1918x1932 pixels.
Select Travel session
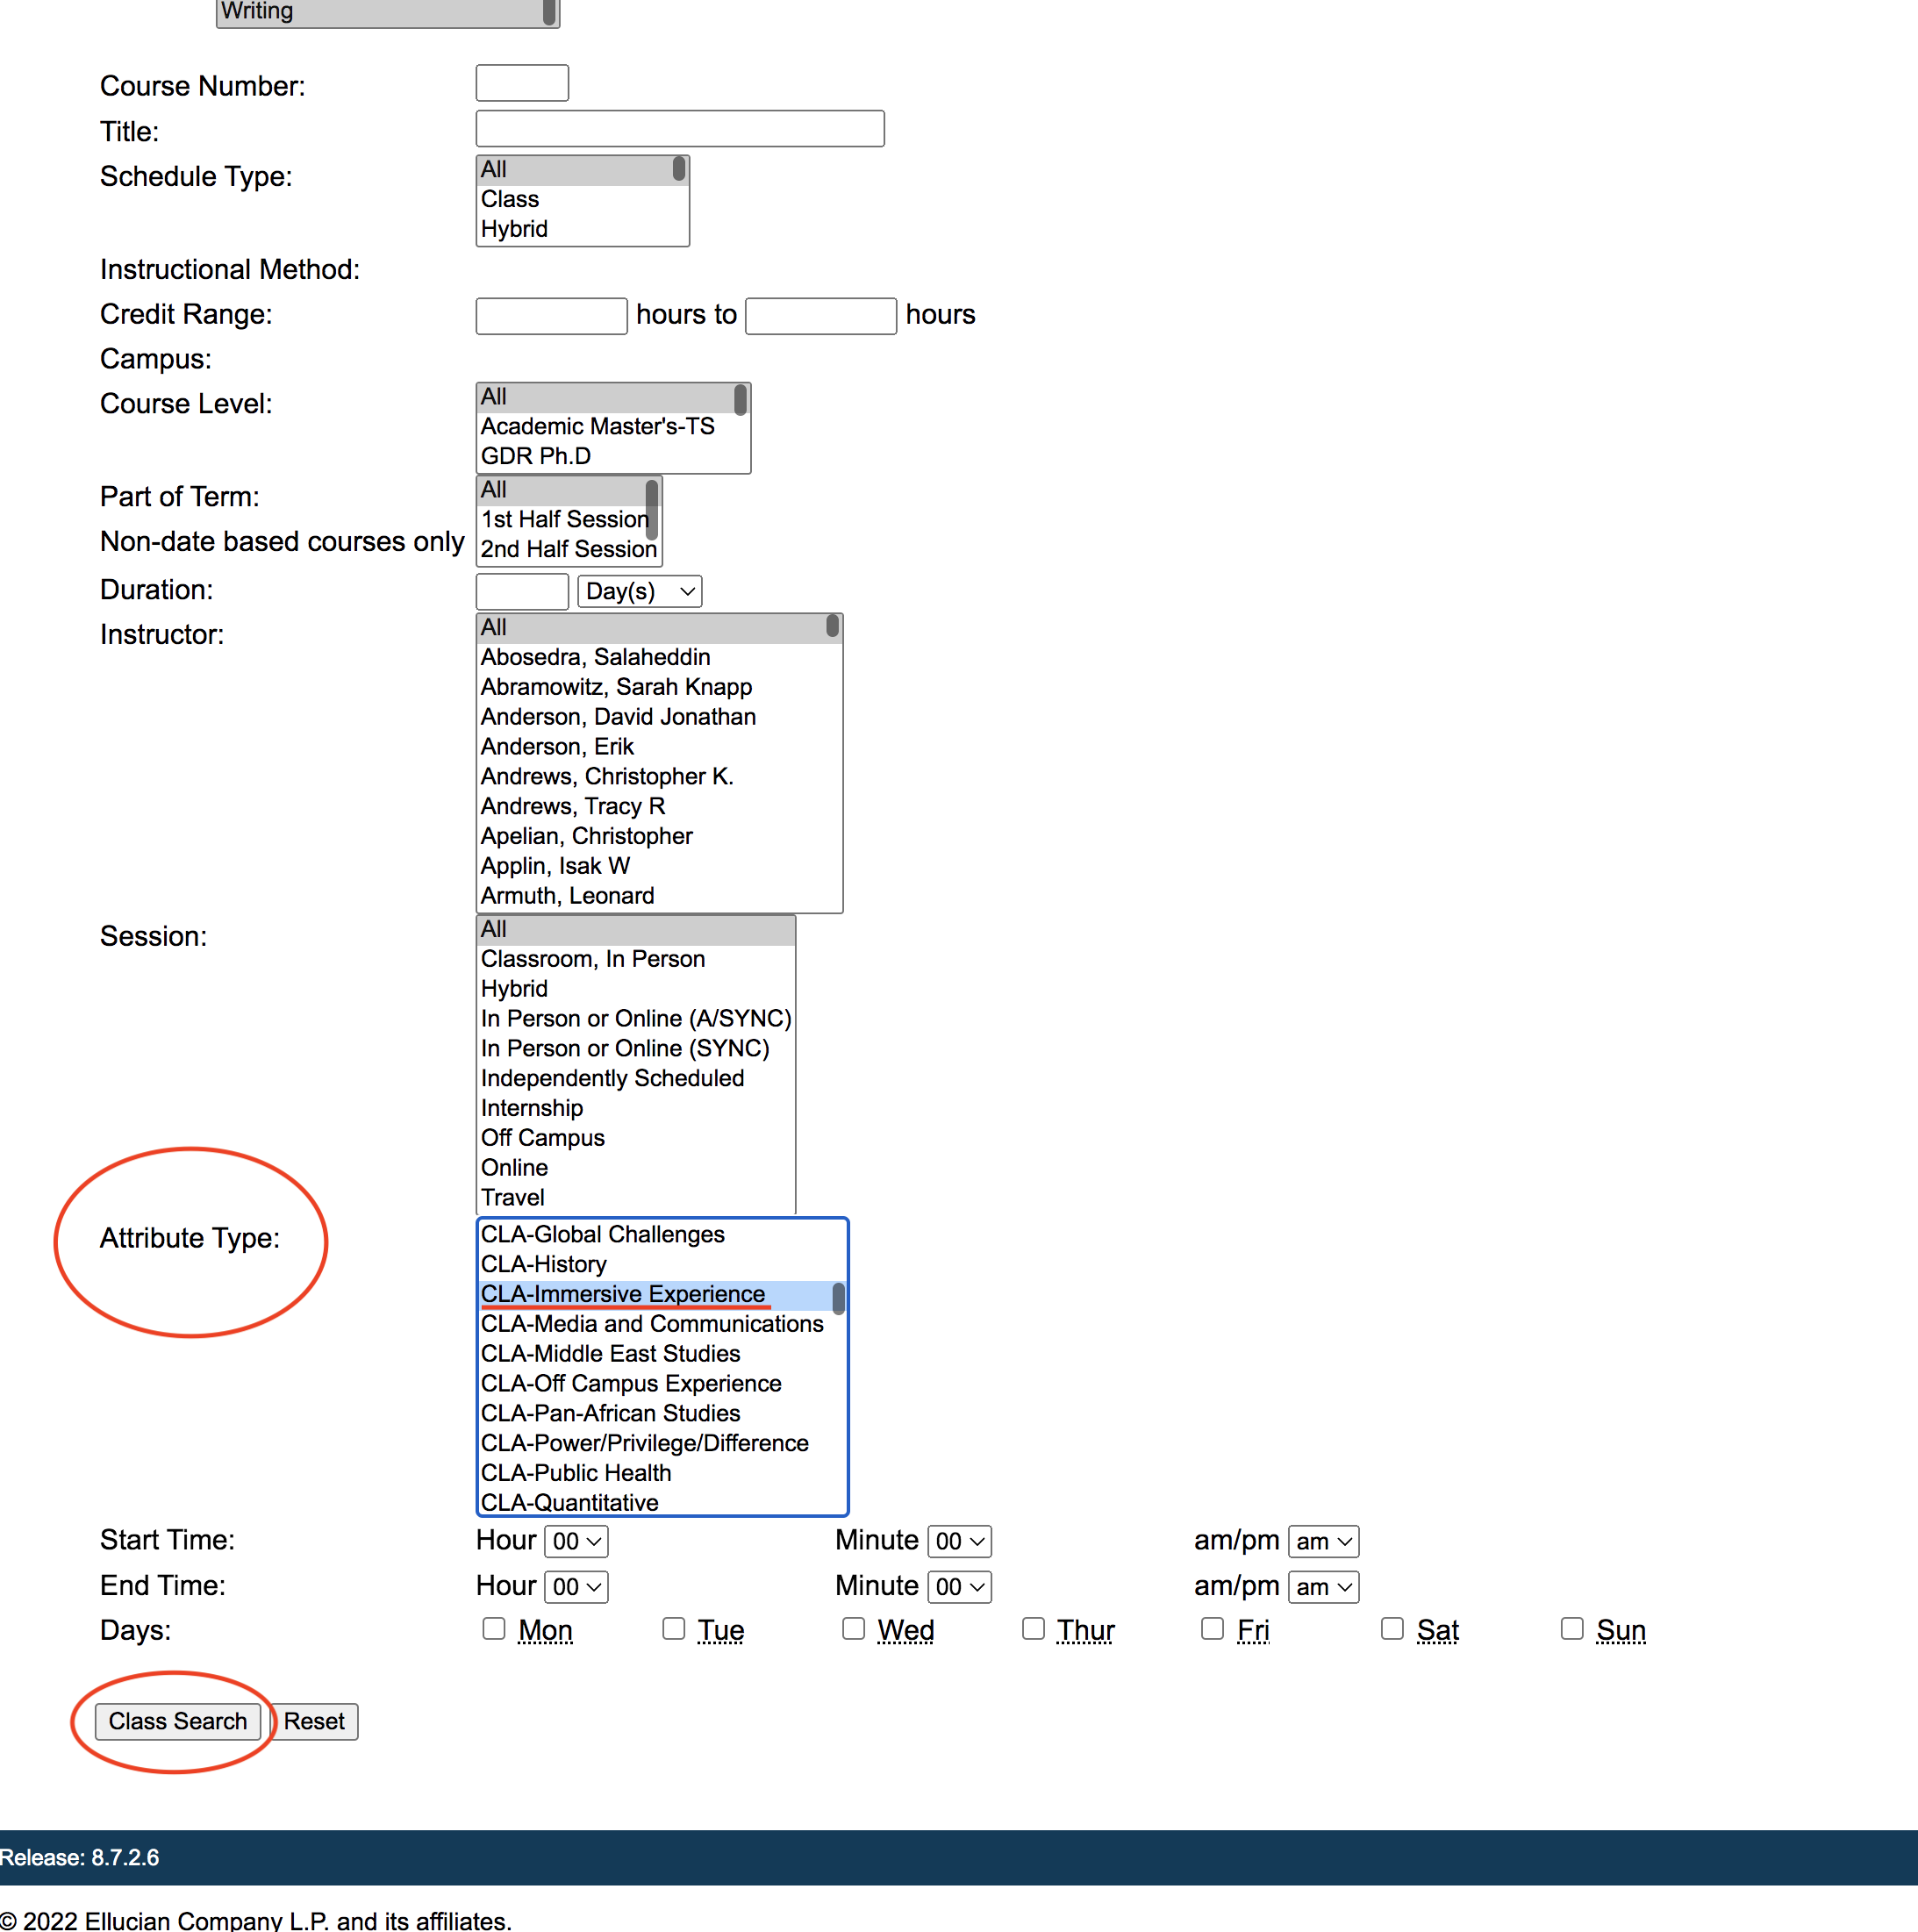[636, 1198]
